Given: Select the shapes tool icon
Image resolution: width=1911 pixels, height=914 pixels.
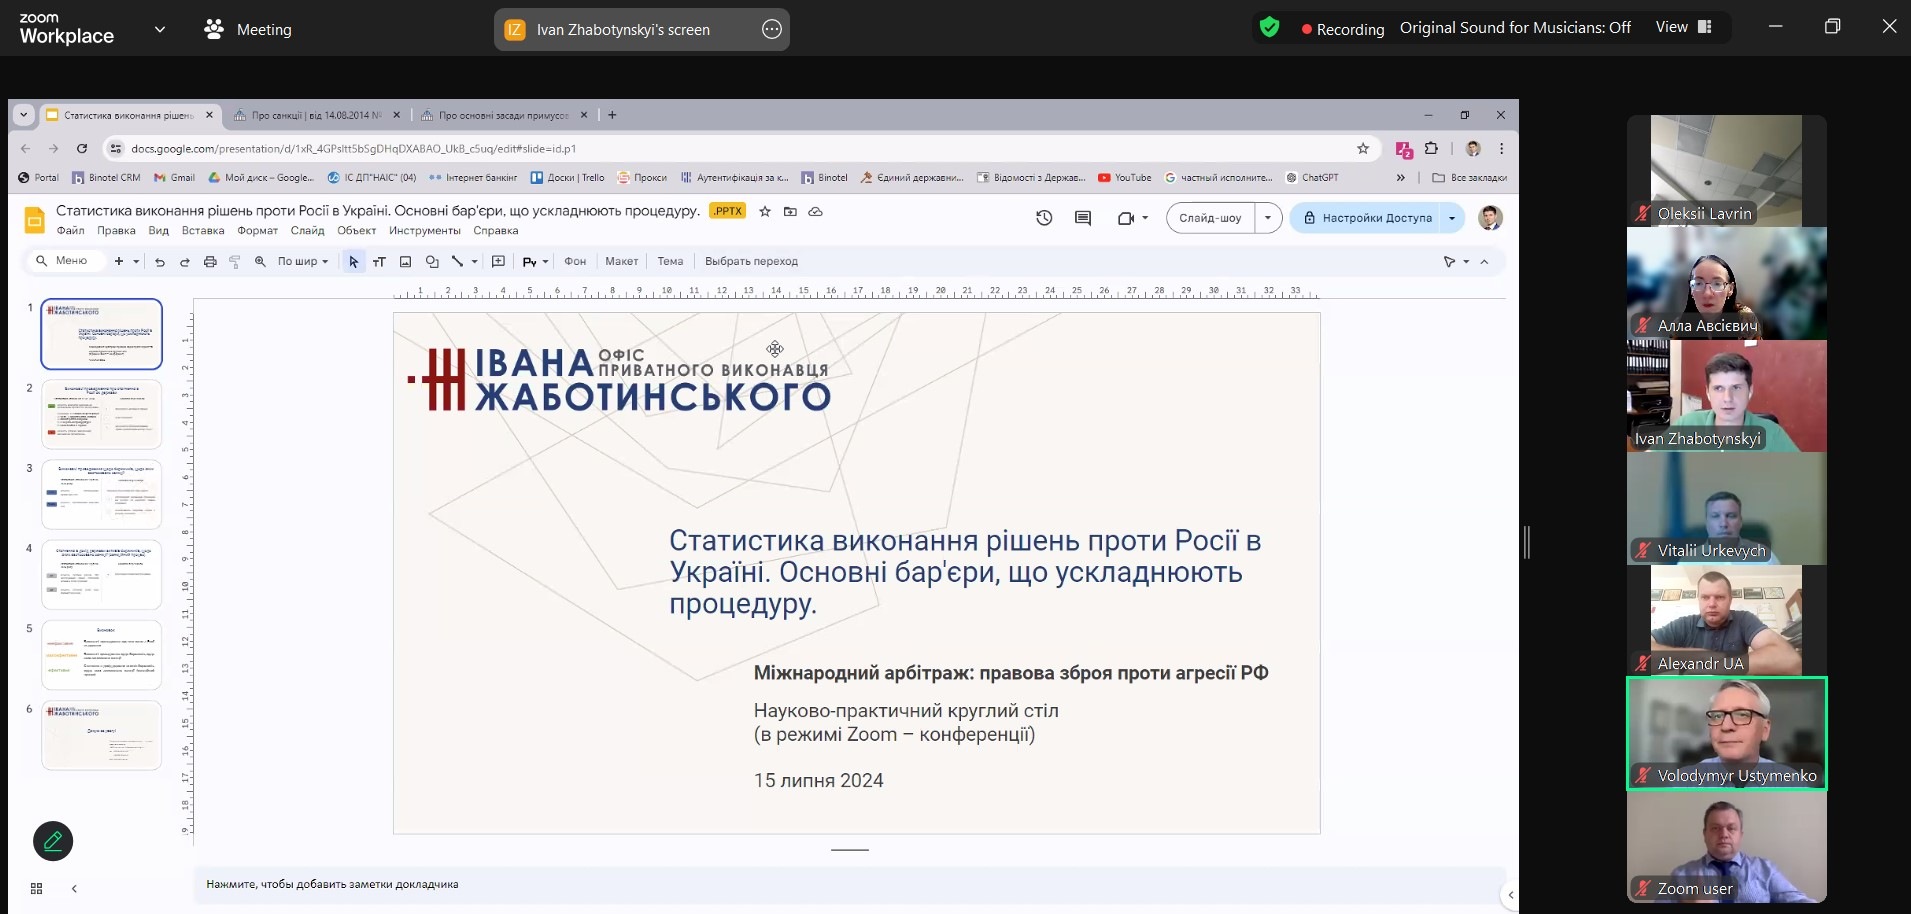Looking at the screenshot, I should tap(432, 262).
